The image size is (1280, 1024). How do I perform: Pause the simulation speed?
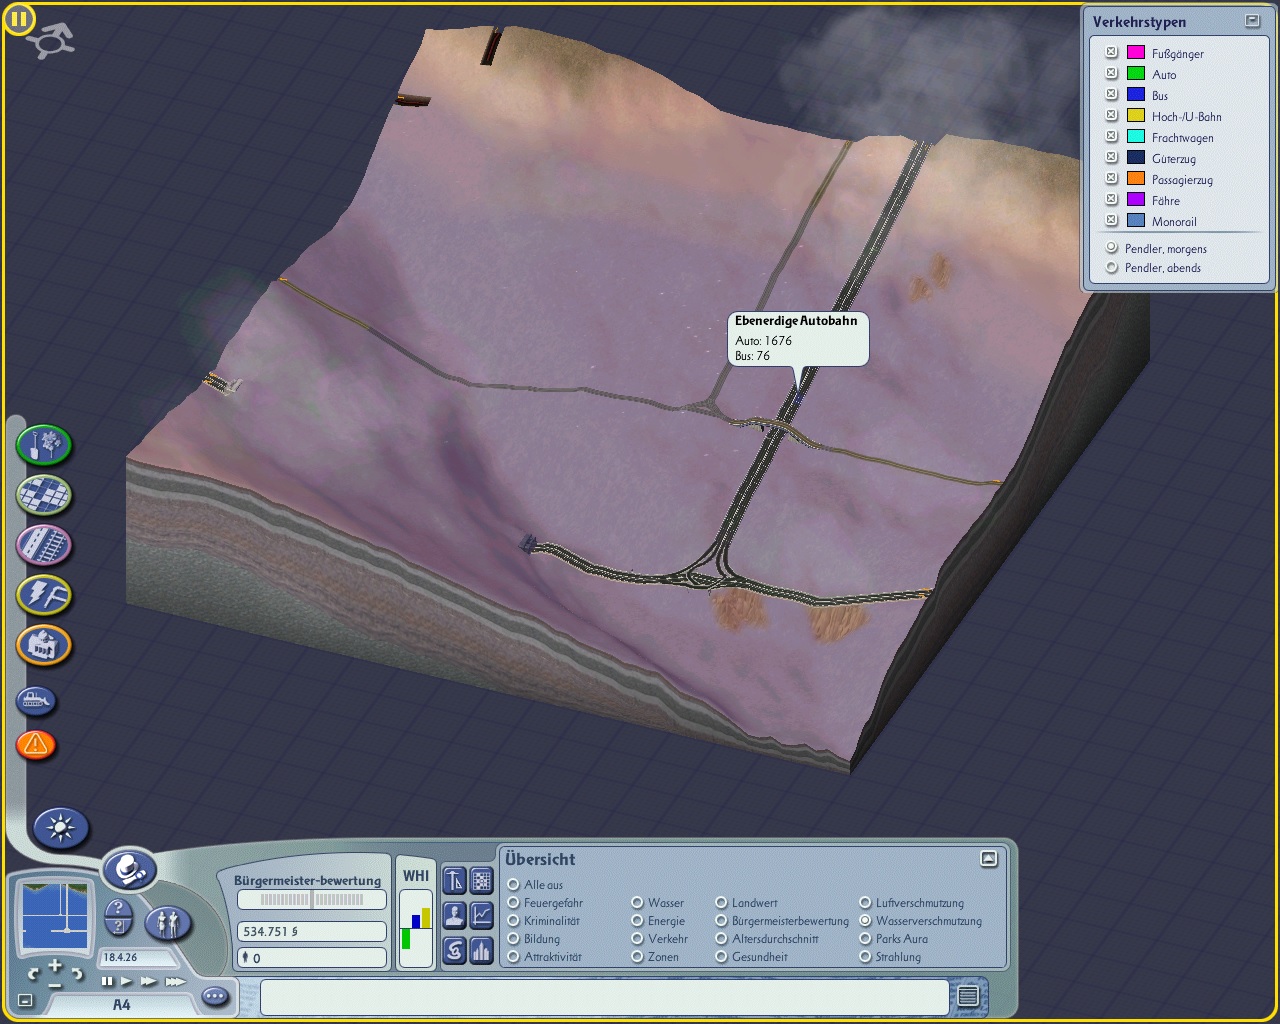point(107,981)
